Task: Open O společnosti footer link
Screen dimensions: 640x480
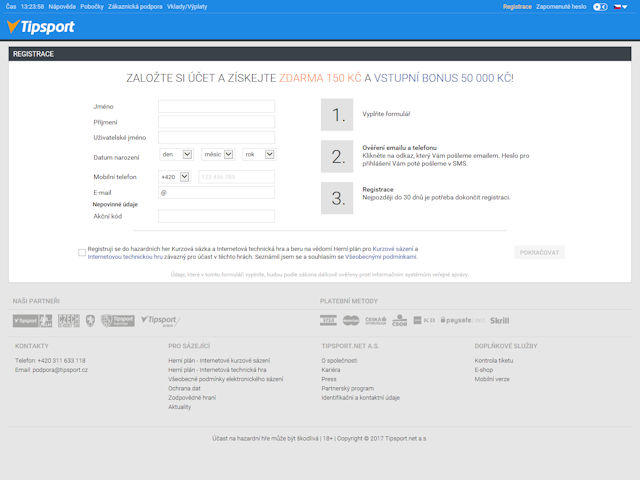Action: pos(340,360)
